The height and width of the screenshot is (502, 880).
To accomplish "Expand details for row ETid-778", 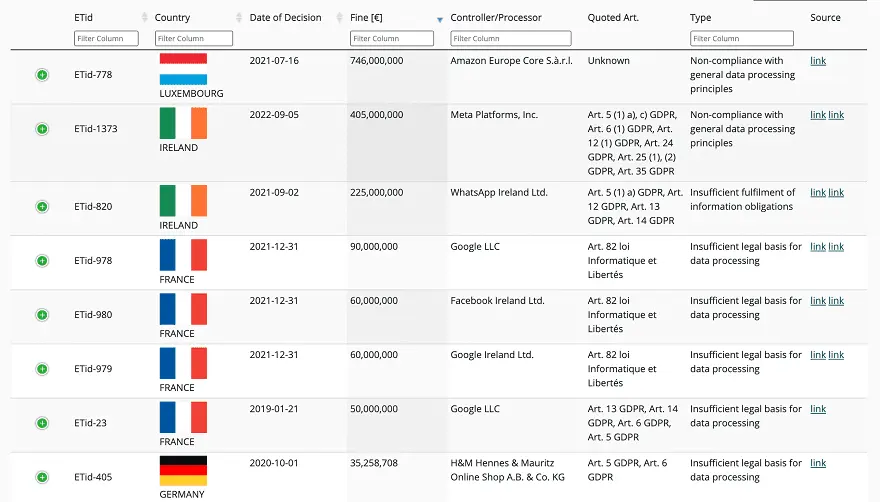I will (42, 75).
